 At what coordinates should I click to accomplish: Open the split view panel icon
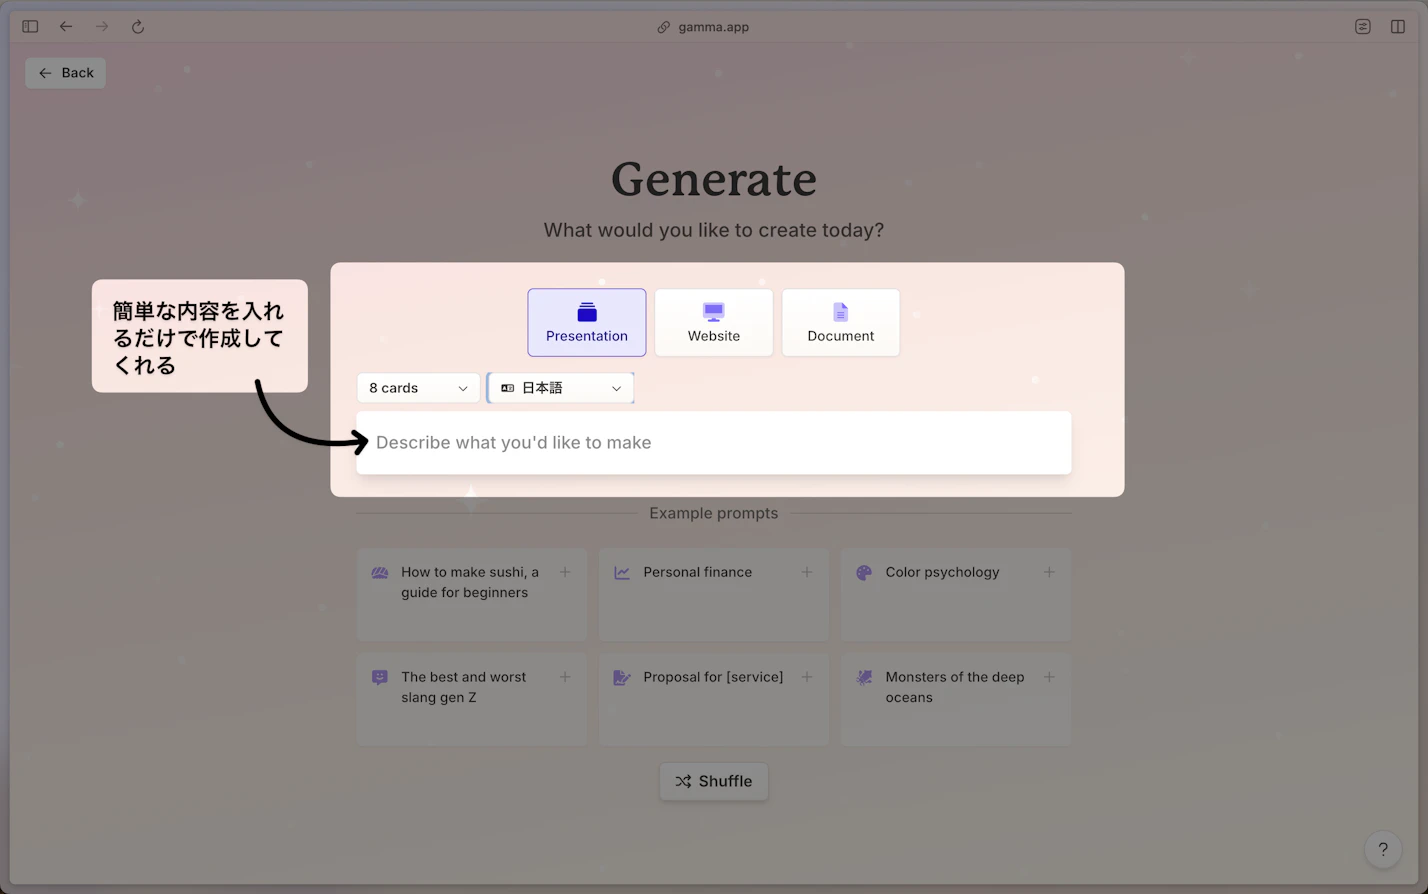pyautogui.click(x=1398, y=27)
